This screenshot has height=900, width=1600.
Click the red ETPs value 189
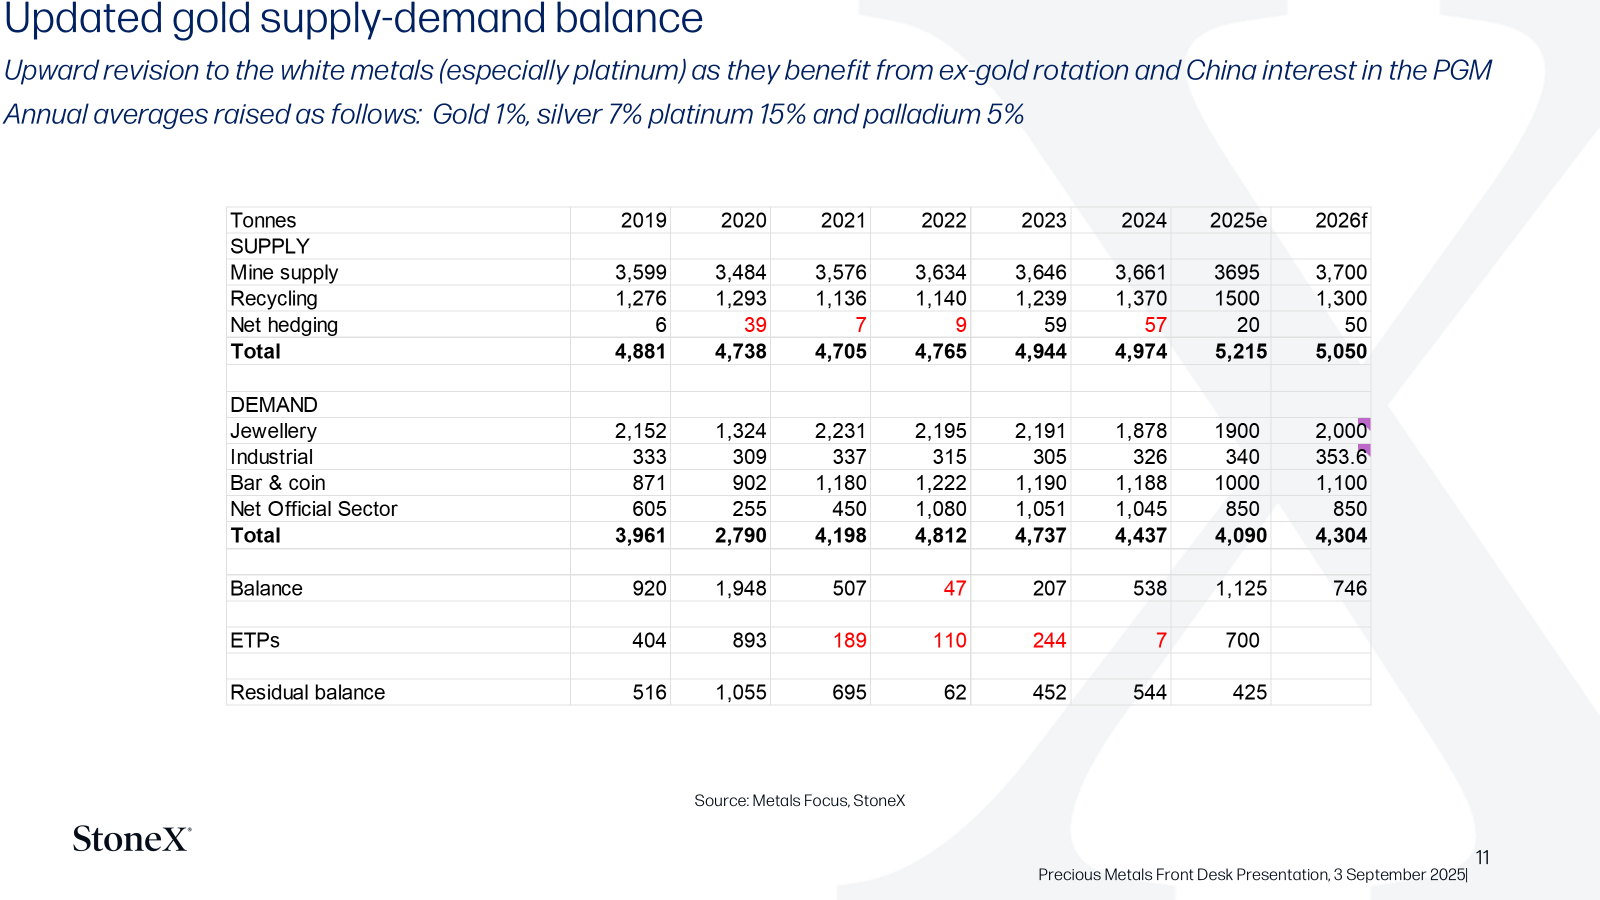pos(850,641)
